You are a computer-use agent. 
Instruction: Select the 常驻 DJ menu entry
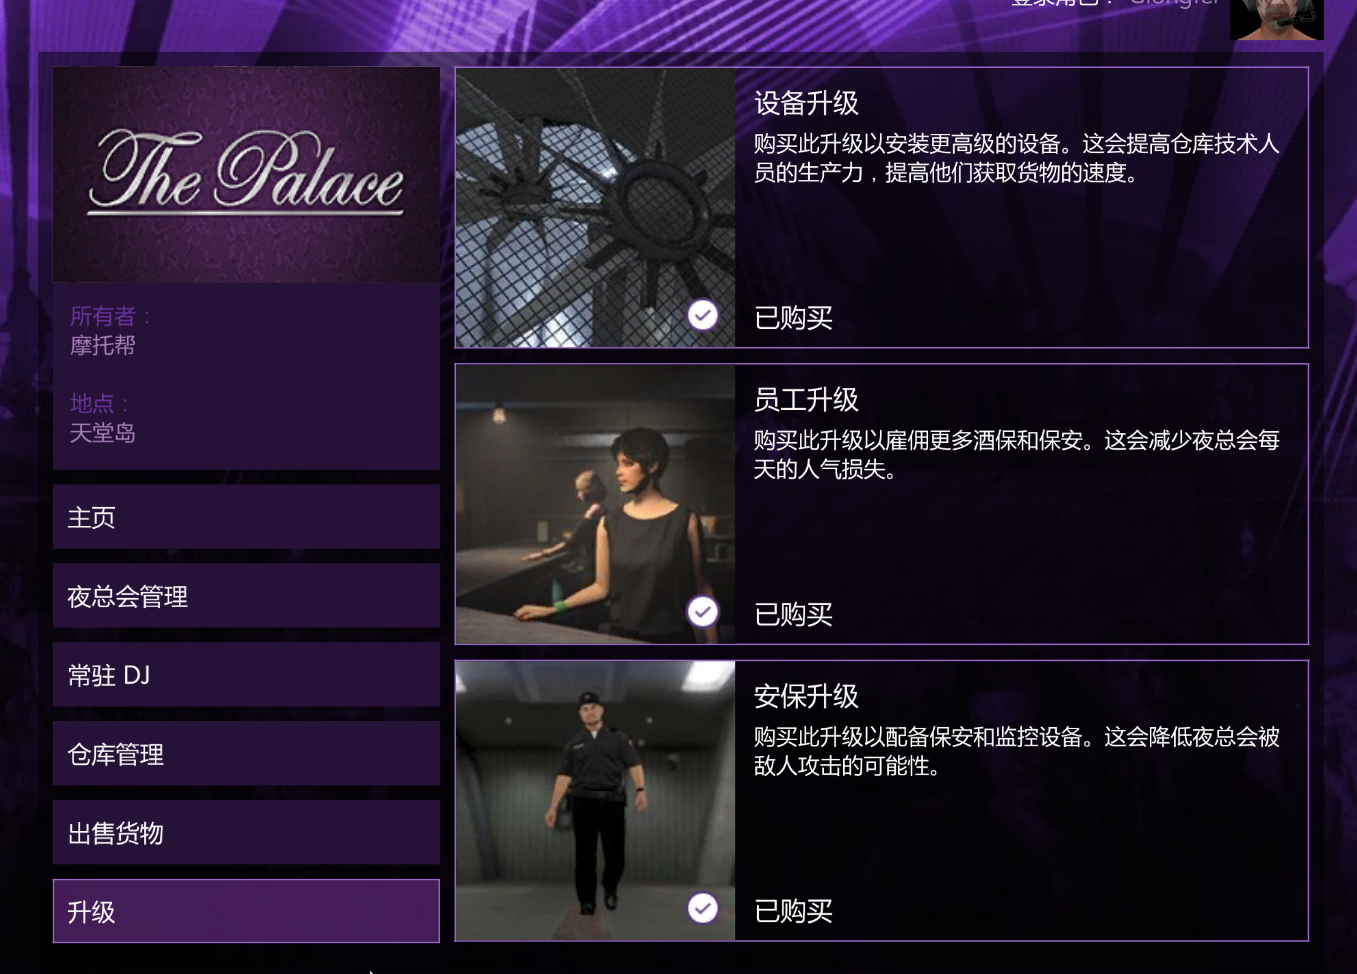(246, 675)
